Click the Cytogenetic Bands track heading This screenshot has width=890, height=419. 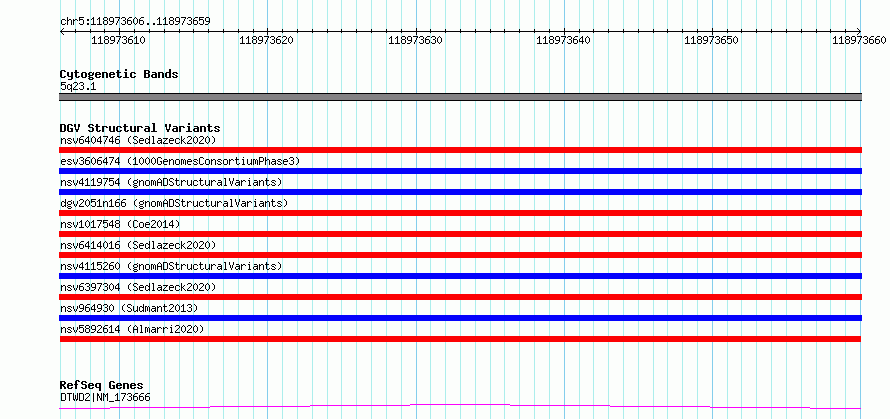coord(119,74)
